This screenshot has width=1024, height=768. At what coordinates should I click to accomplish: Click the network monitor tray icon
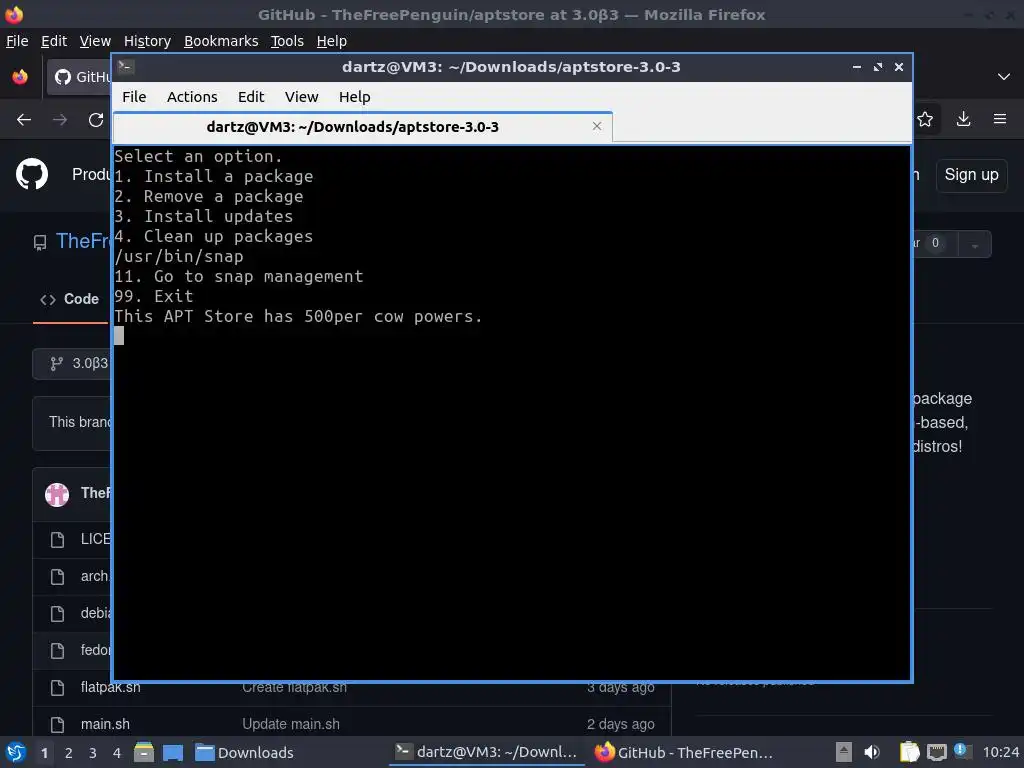click(x=936, y=752)
